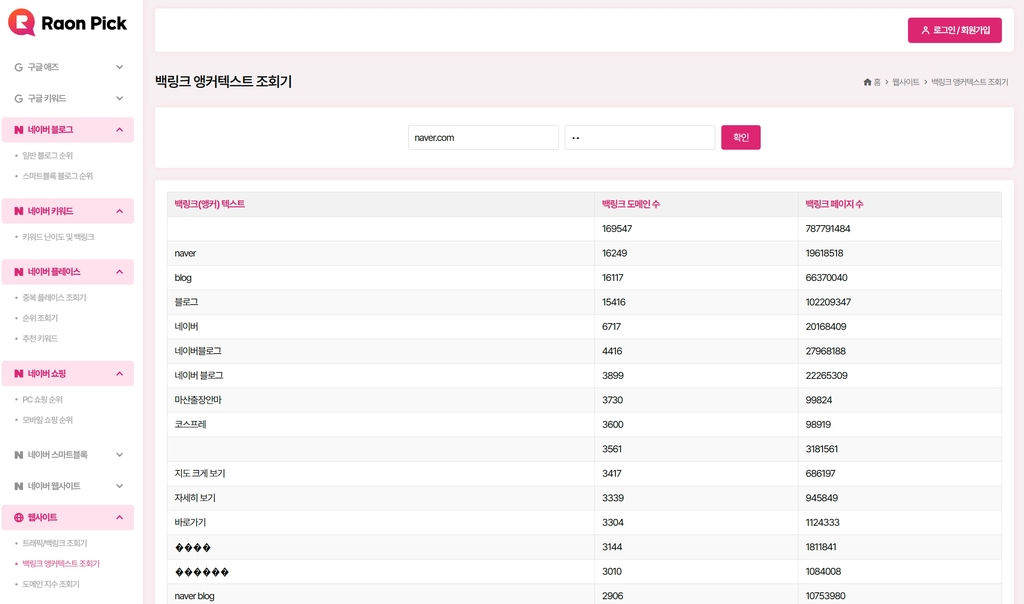
Task: Select the '자세히 보기' anchor text cell
Action: [x=381, y=498]
